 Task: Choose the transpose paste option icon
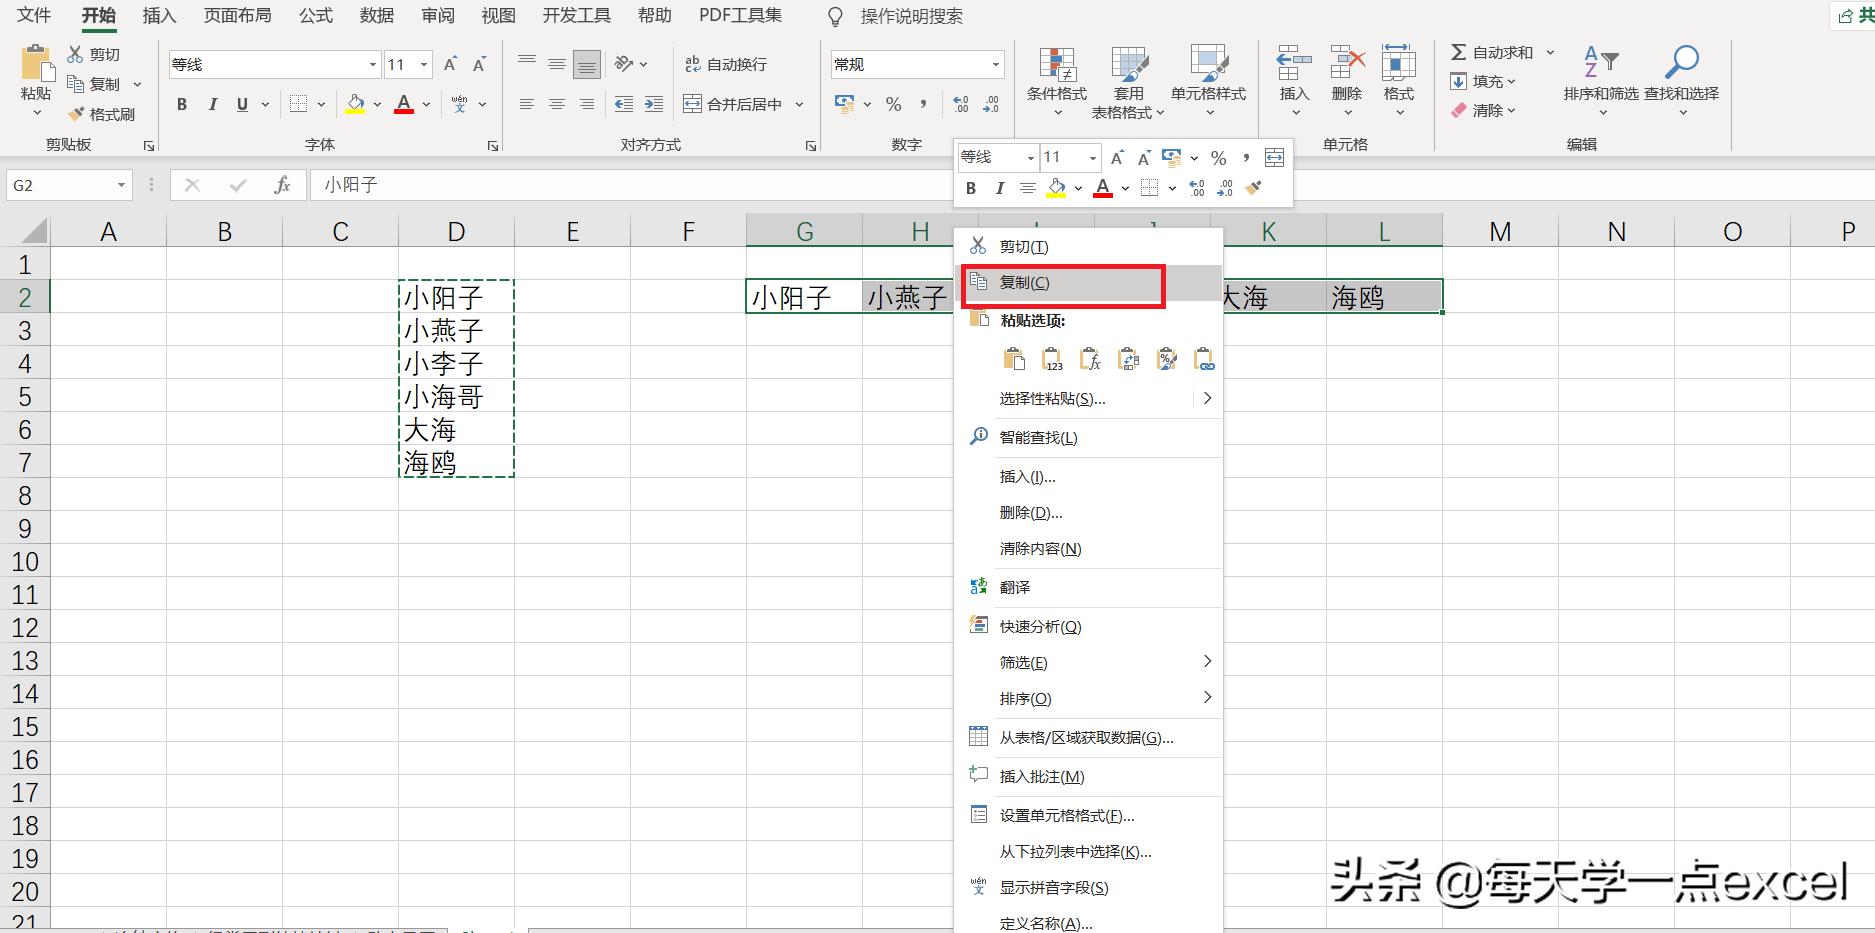[x=1128, y=358]
